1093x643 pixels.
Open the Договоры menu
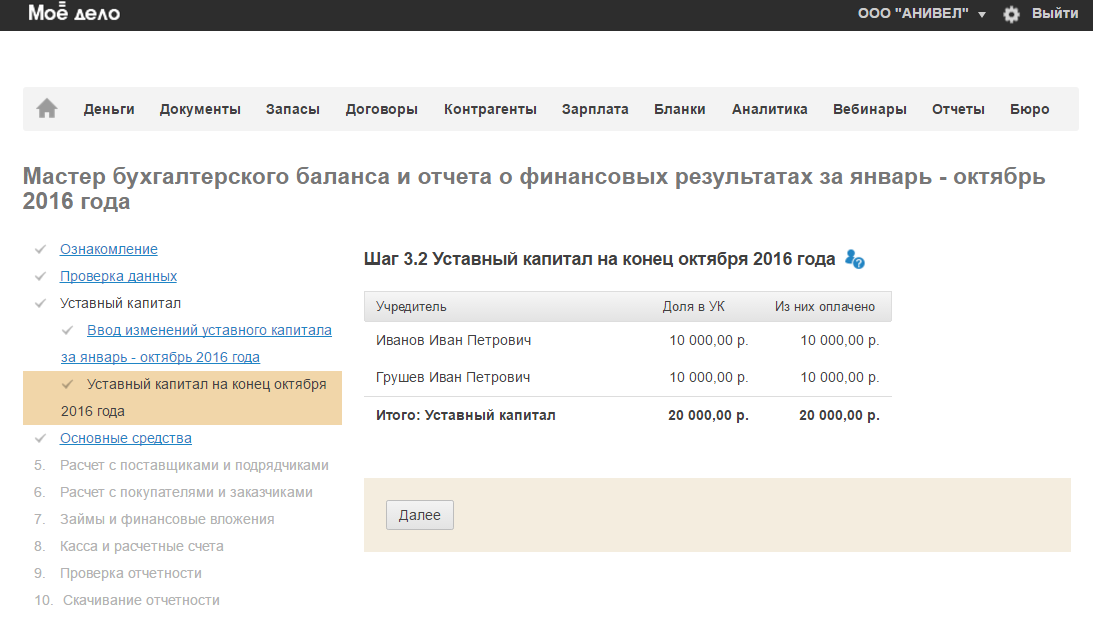pos(382,109)
